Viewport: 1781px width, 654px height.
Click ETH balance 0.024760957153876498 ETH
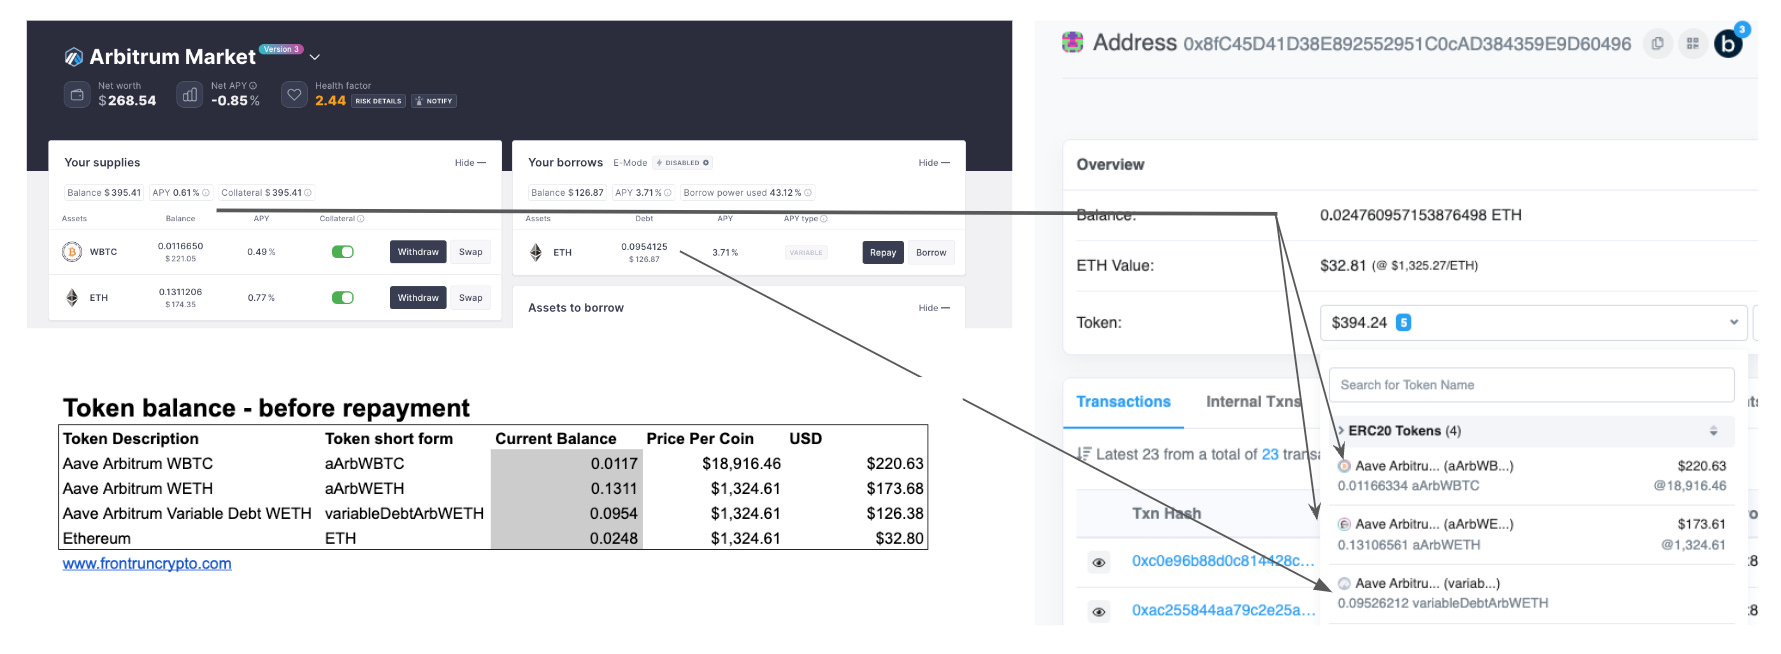coord(1420,215)
